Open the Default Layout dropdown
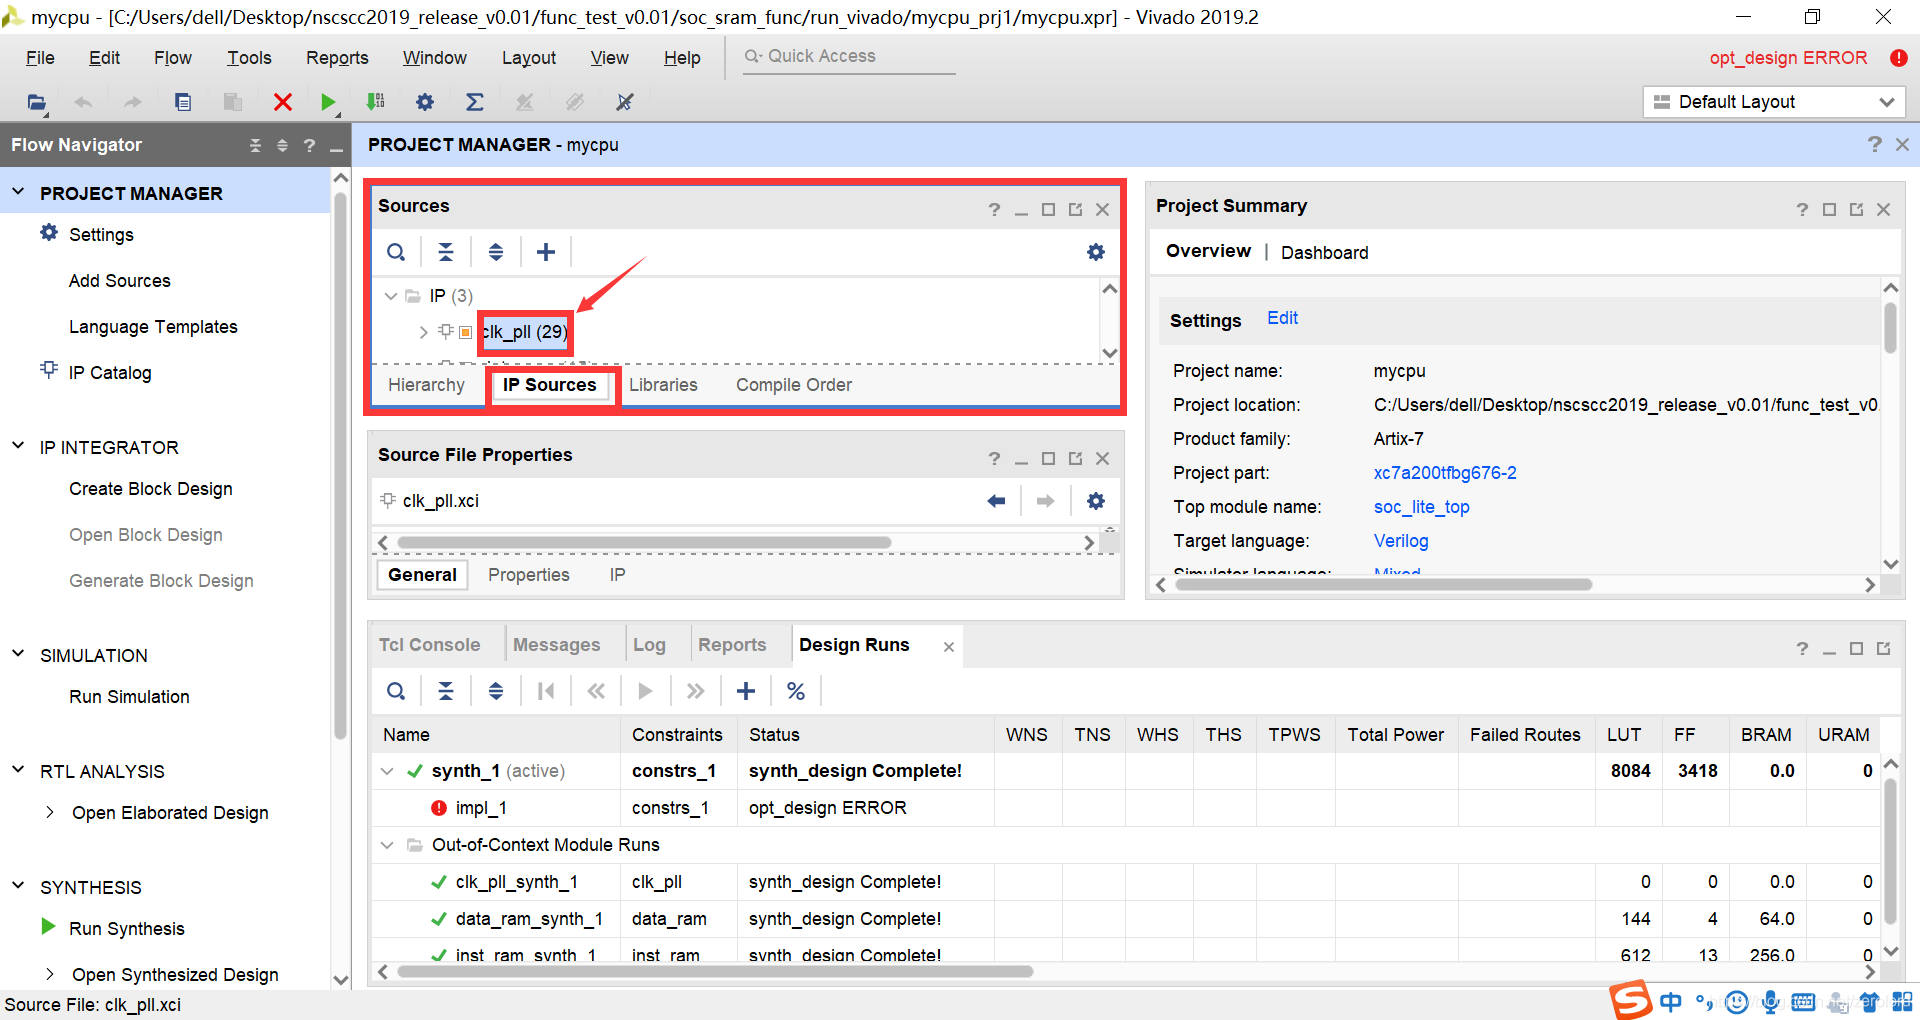This screenshot has width=1920, height=1020. pyautogui.click(x=1774, y=102)
